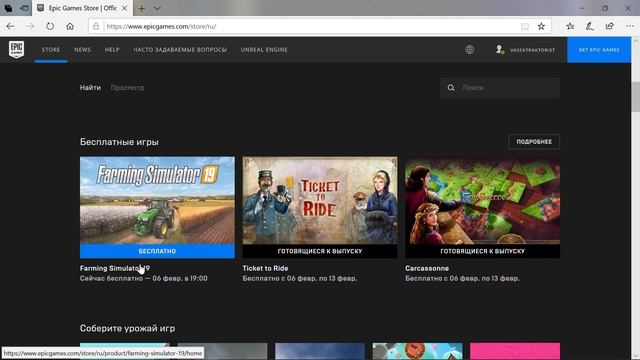Reload the page with refresh icon
640x360 pixels.
point(50,27)
